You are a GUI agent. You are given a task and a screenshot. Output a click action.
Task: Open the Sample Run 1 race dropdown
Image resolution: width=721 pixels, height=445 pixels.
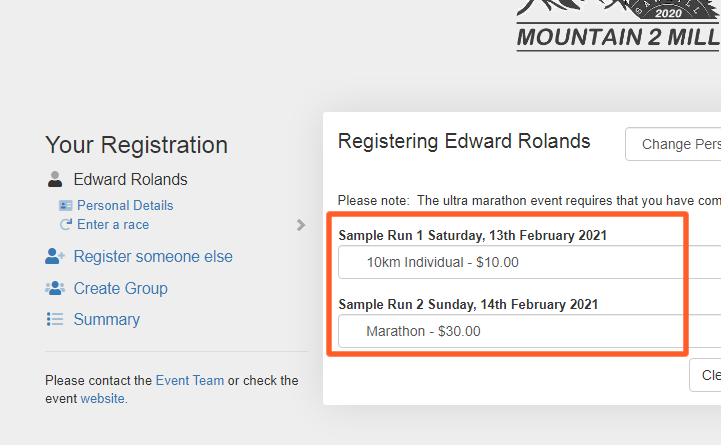click(528, 263)
